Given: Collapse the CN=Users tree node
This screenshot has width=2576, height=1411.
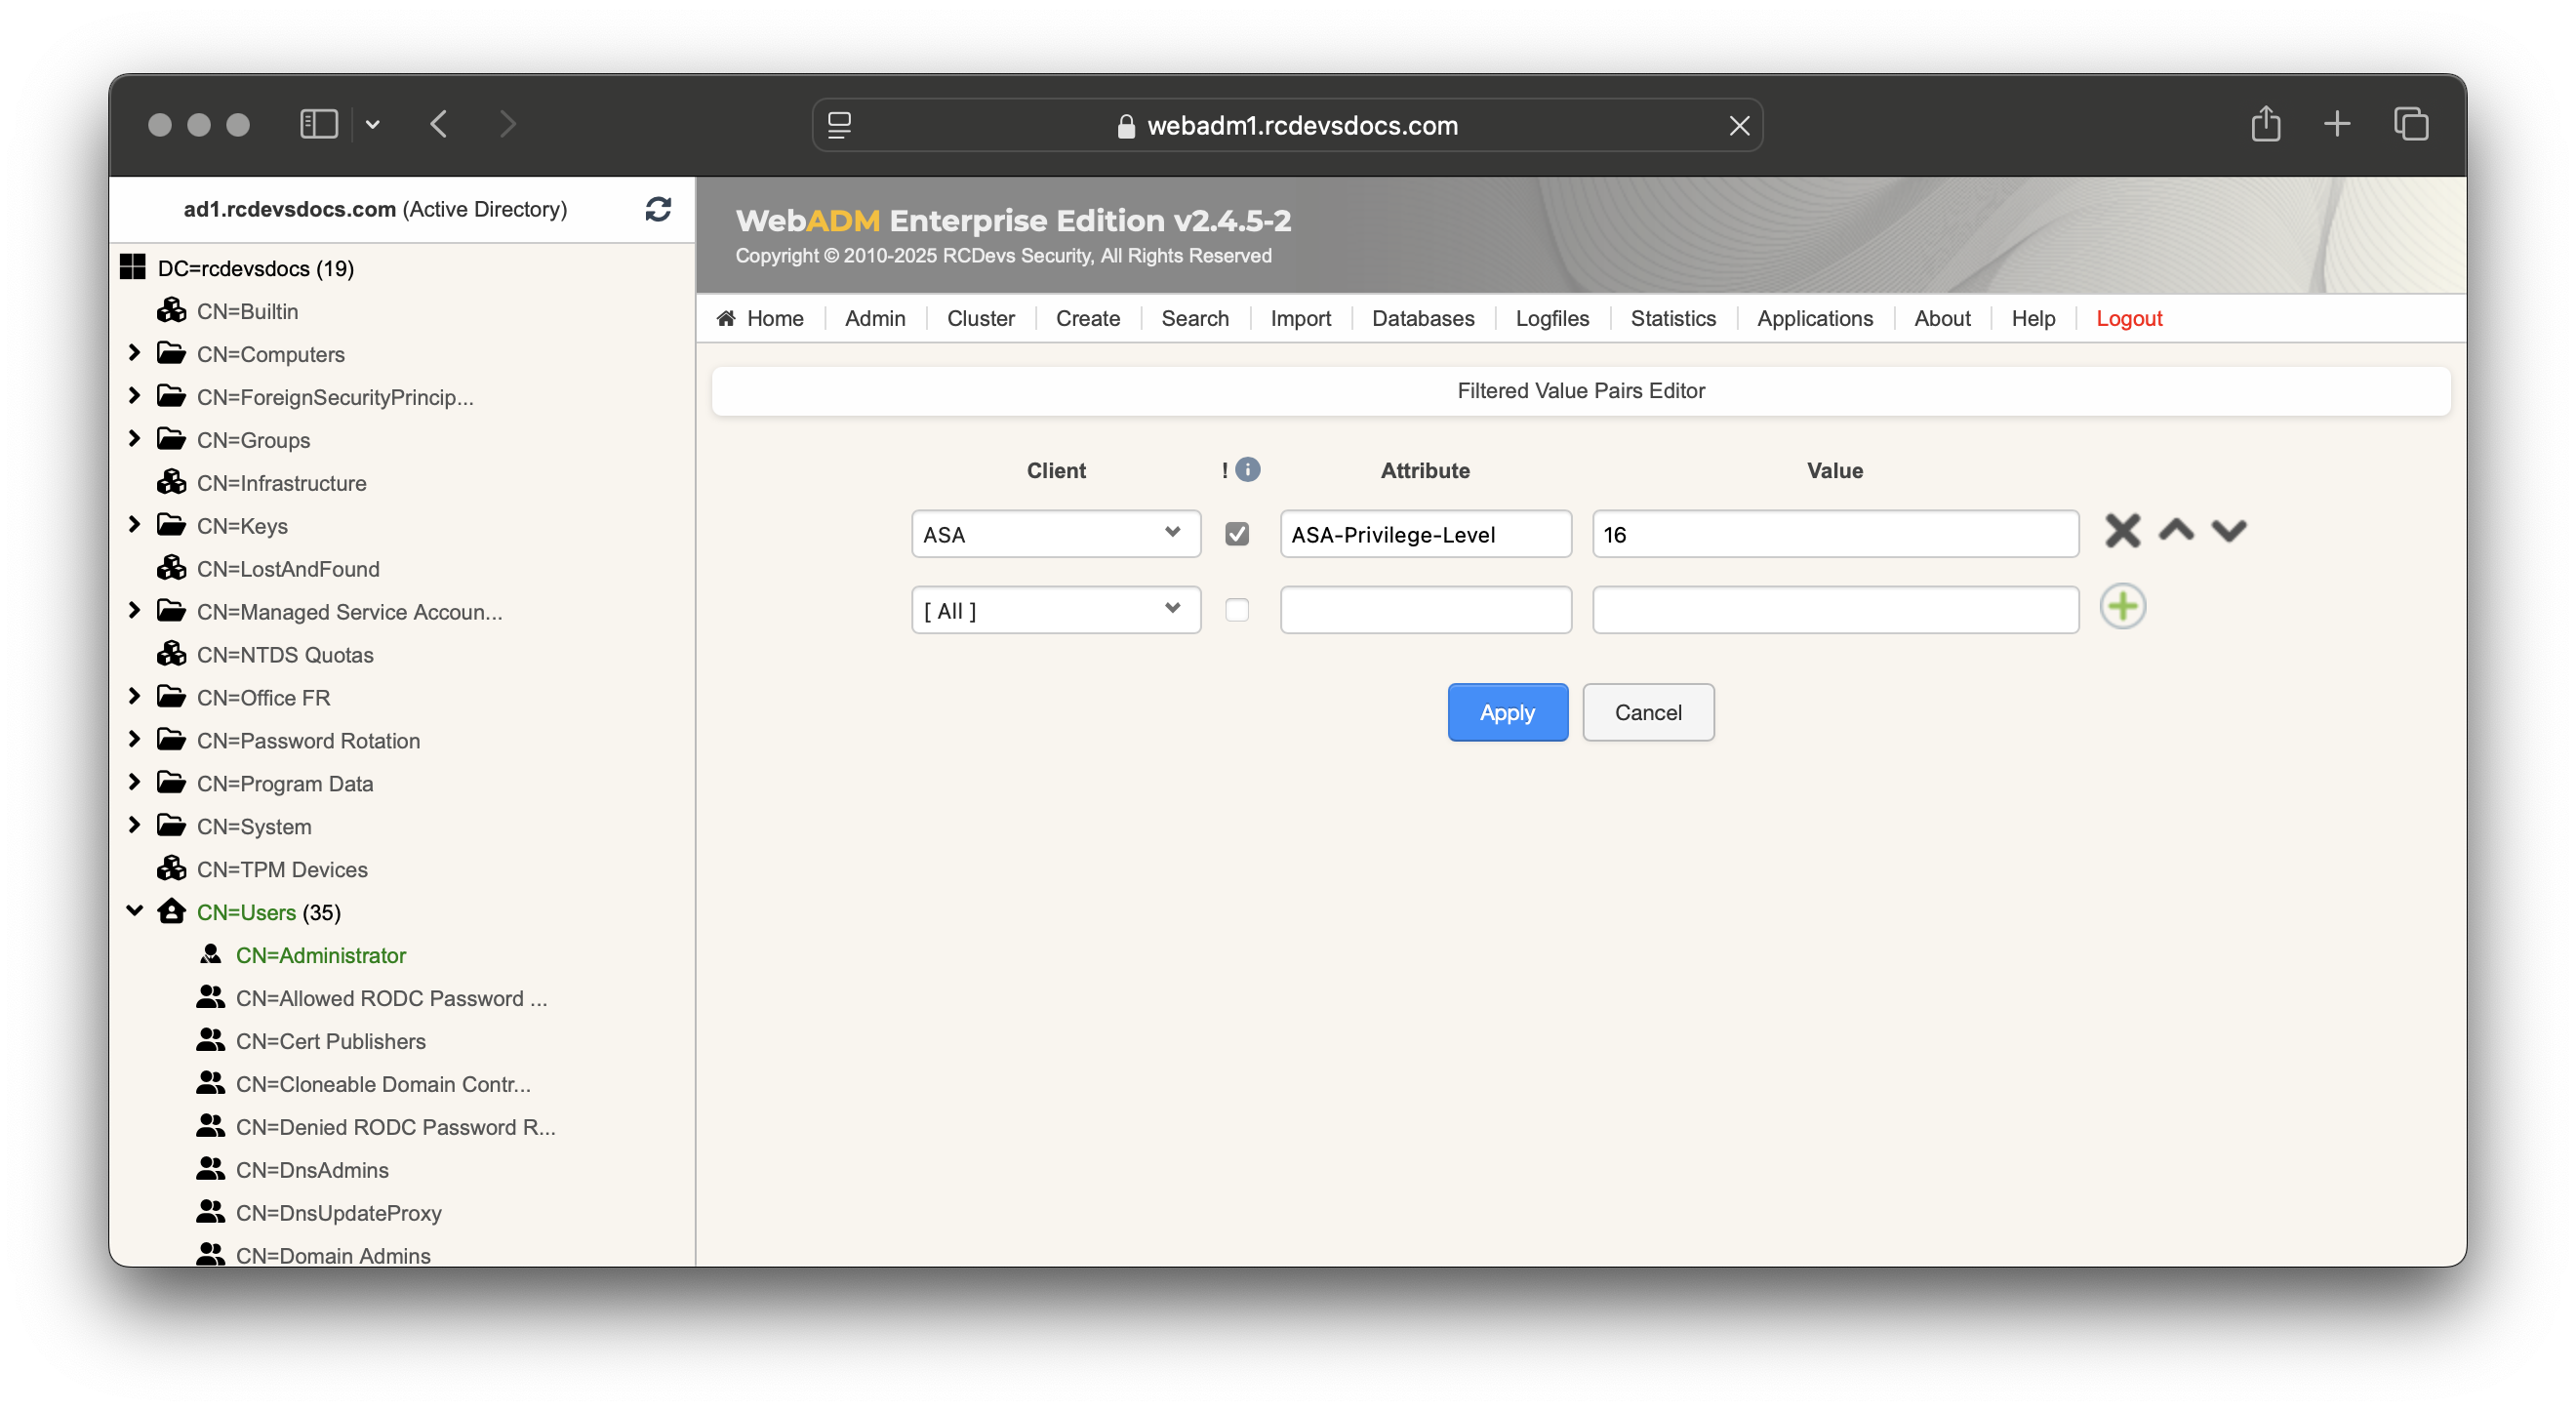Looking at the screenshot, I should (x=134, y=910).
